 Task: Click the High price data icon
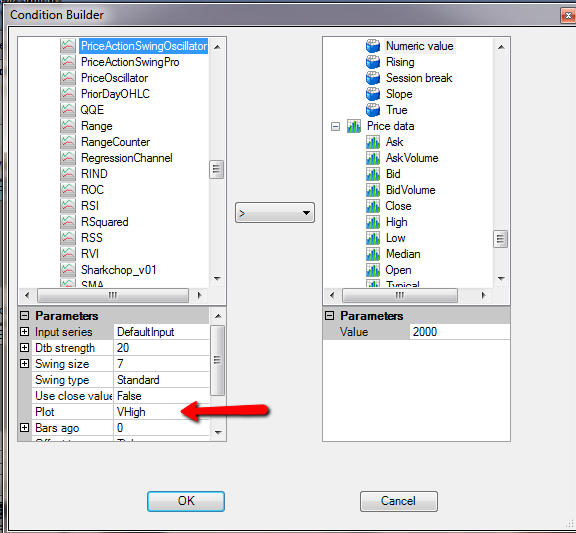click(373, 222)
